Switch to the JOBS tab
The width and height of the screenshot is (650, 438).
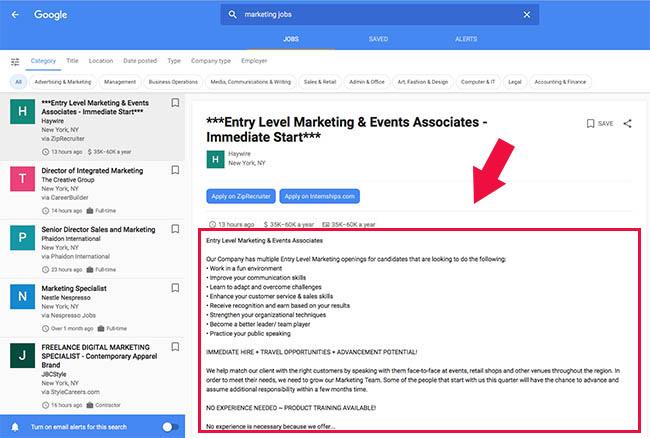[x=291, y=39]
